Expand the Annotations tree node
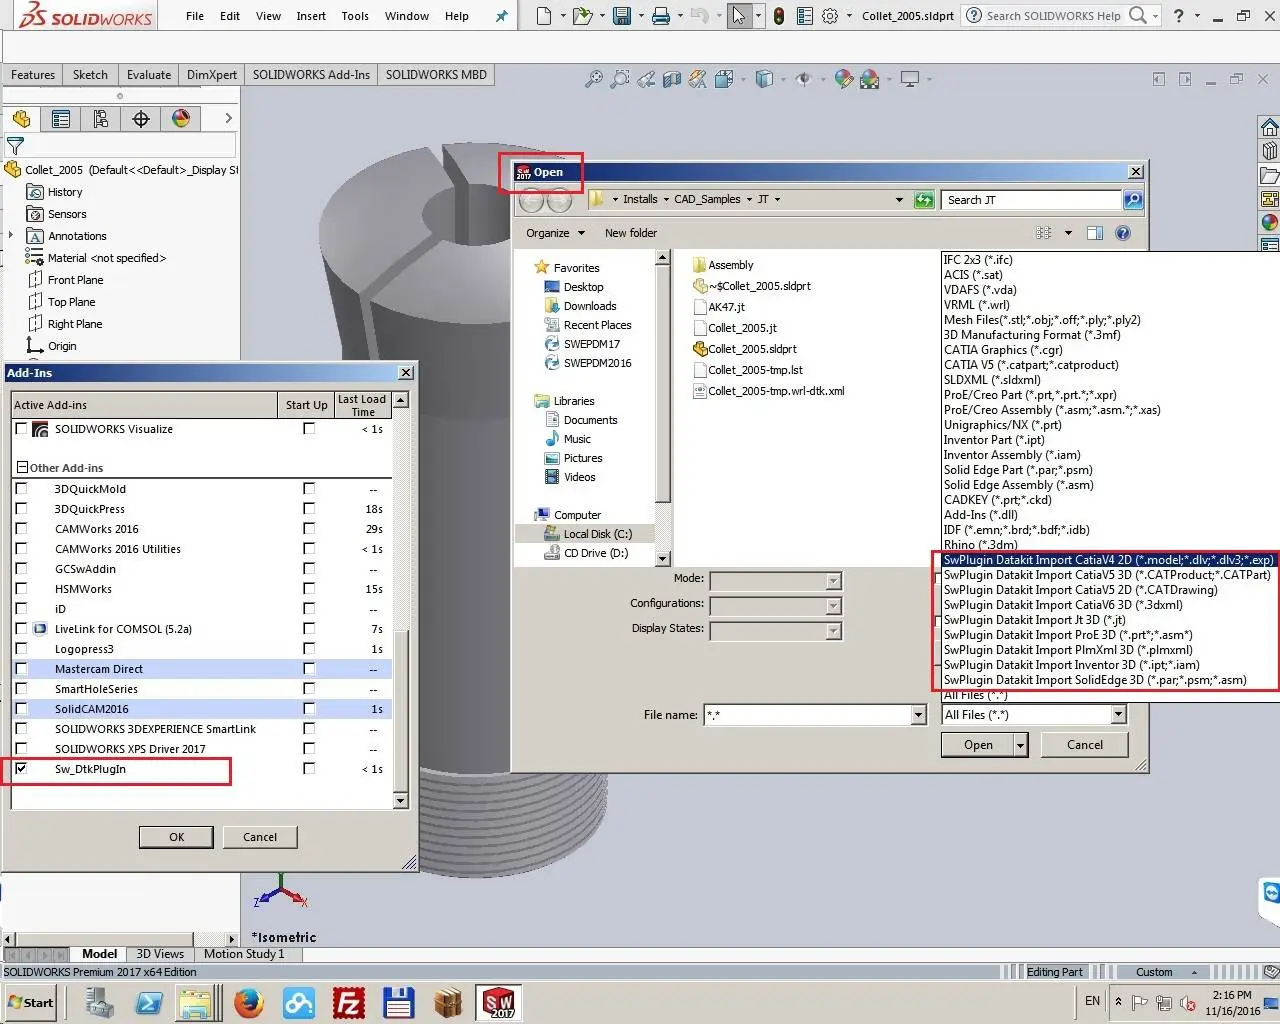This screenshot has width=1280, height=1024. pyautogui.click(x=11, y=236)
